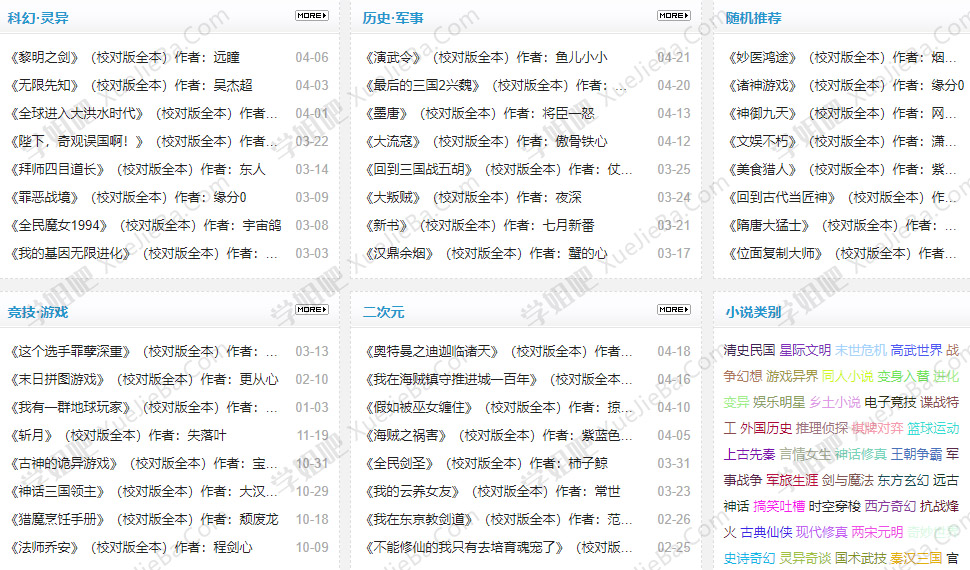This screenshot has height=570, width=970.
Task: Open the 竞技·游戏 category heading
Action: pos(38,312)
